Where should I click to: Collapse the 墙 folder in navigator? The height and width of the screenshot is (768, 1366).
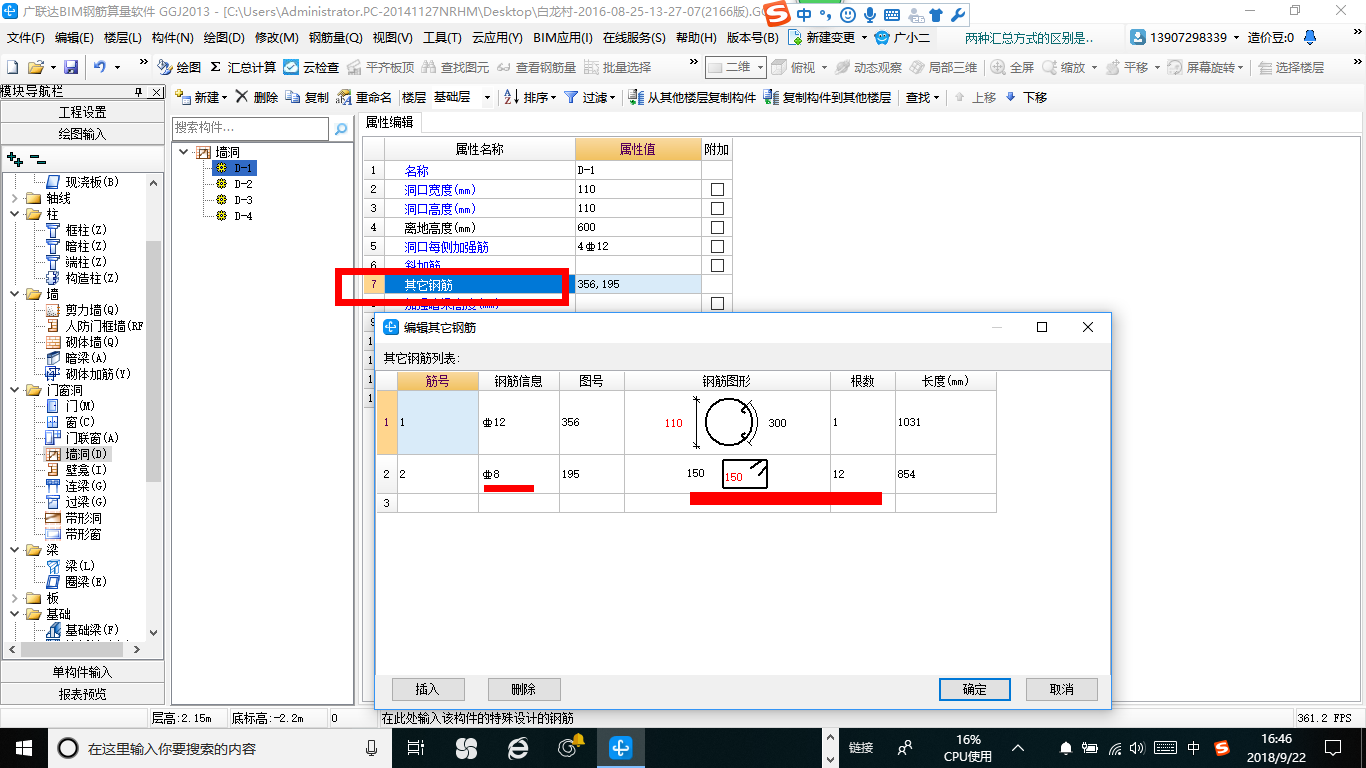click(x=15, y=294)
